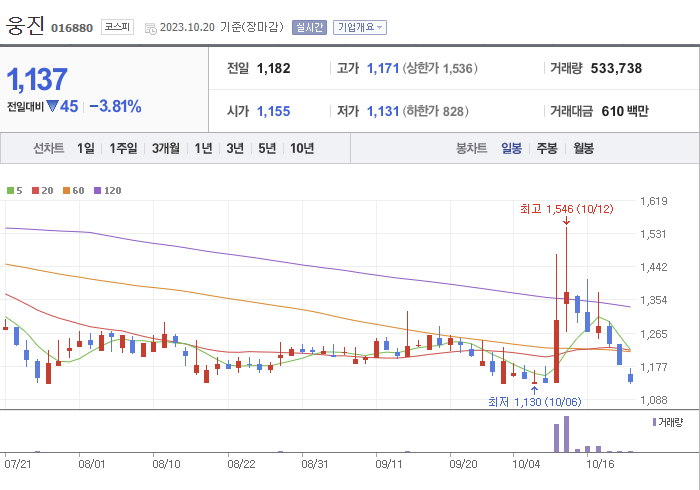The height and width of the screenshot is (490, 700).
Task: Click the 시가 value 1,155
Action: tap(274, 111)
